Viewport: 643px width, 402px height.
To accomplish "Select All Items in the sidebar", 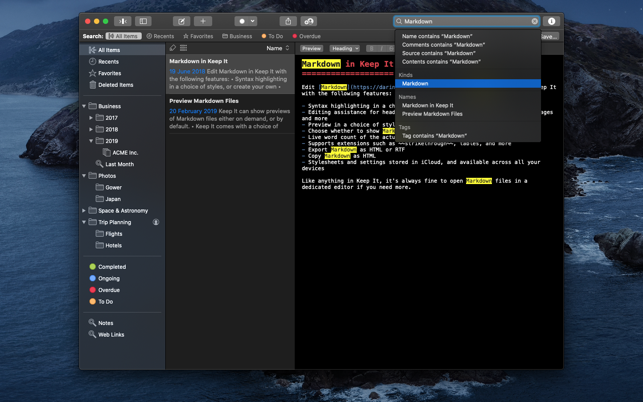I will click(x=122, y=50).
